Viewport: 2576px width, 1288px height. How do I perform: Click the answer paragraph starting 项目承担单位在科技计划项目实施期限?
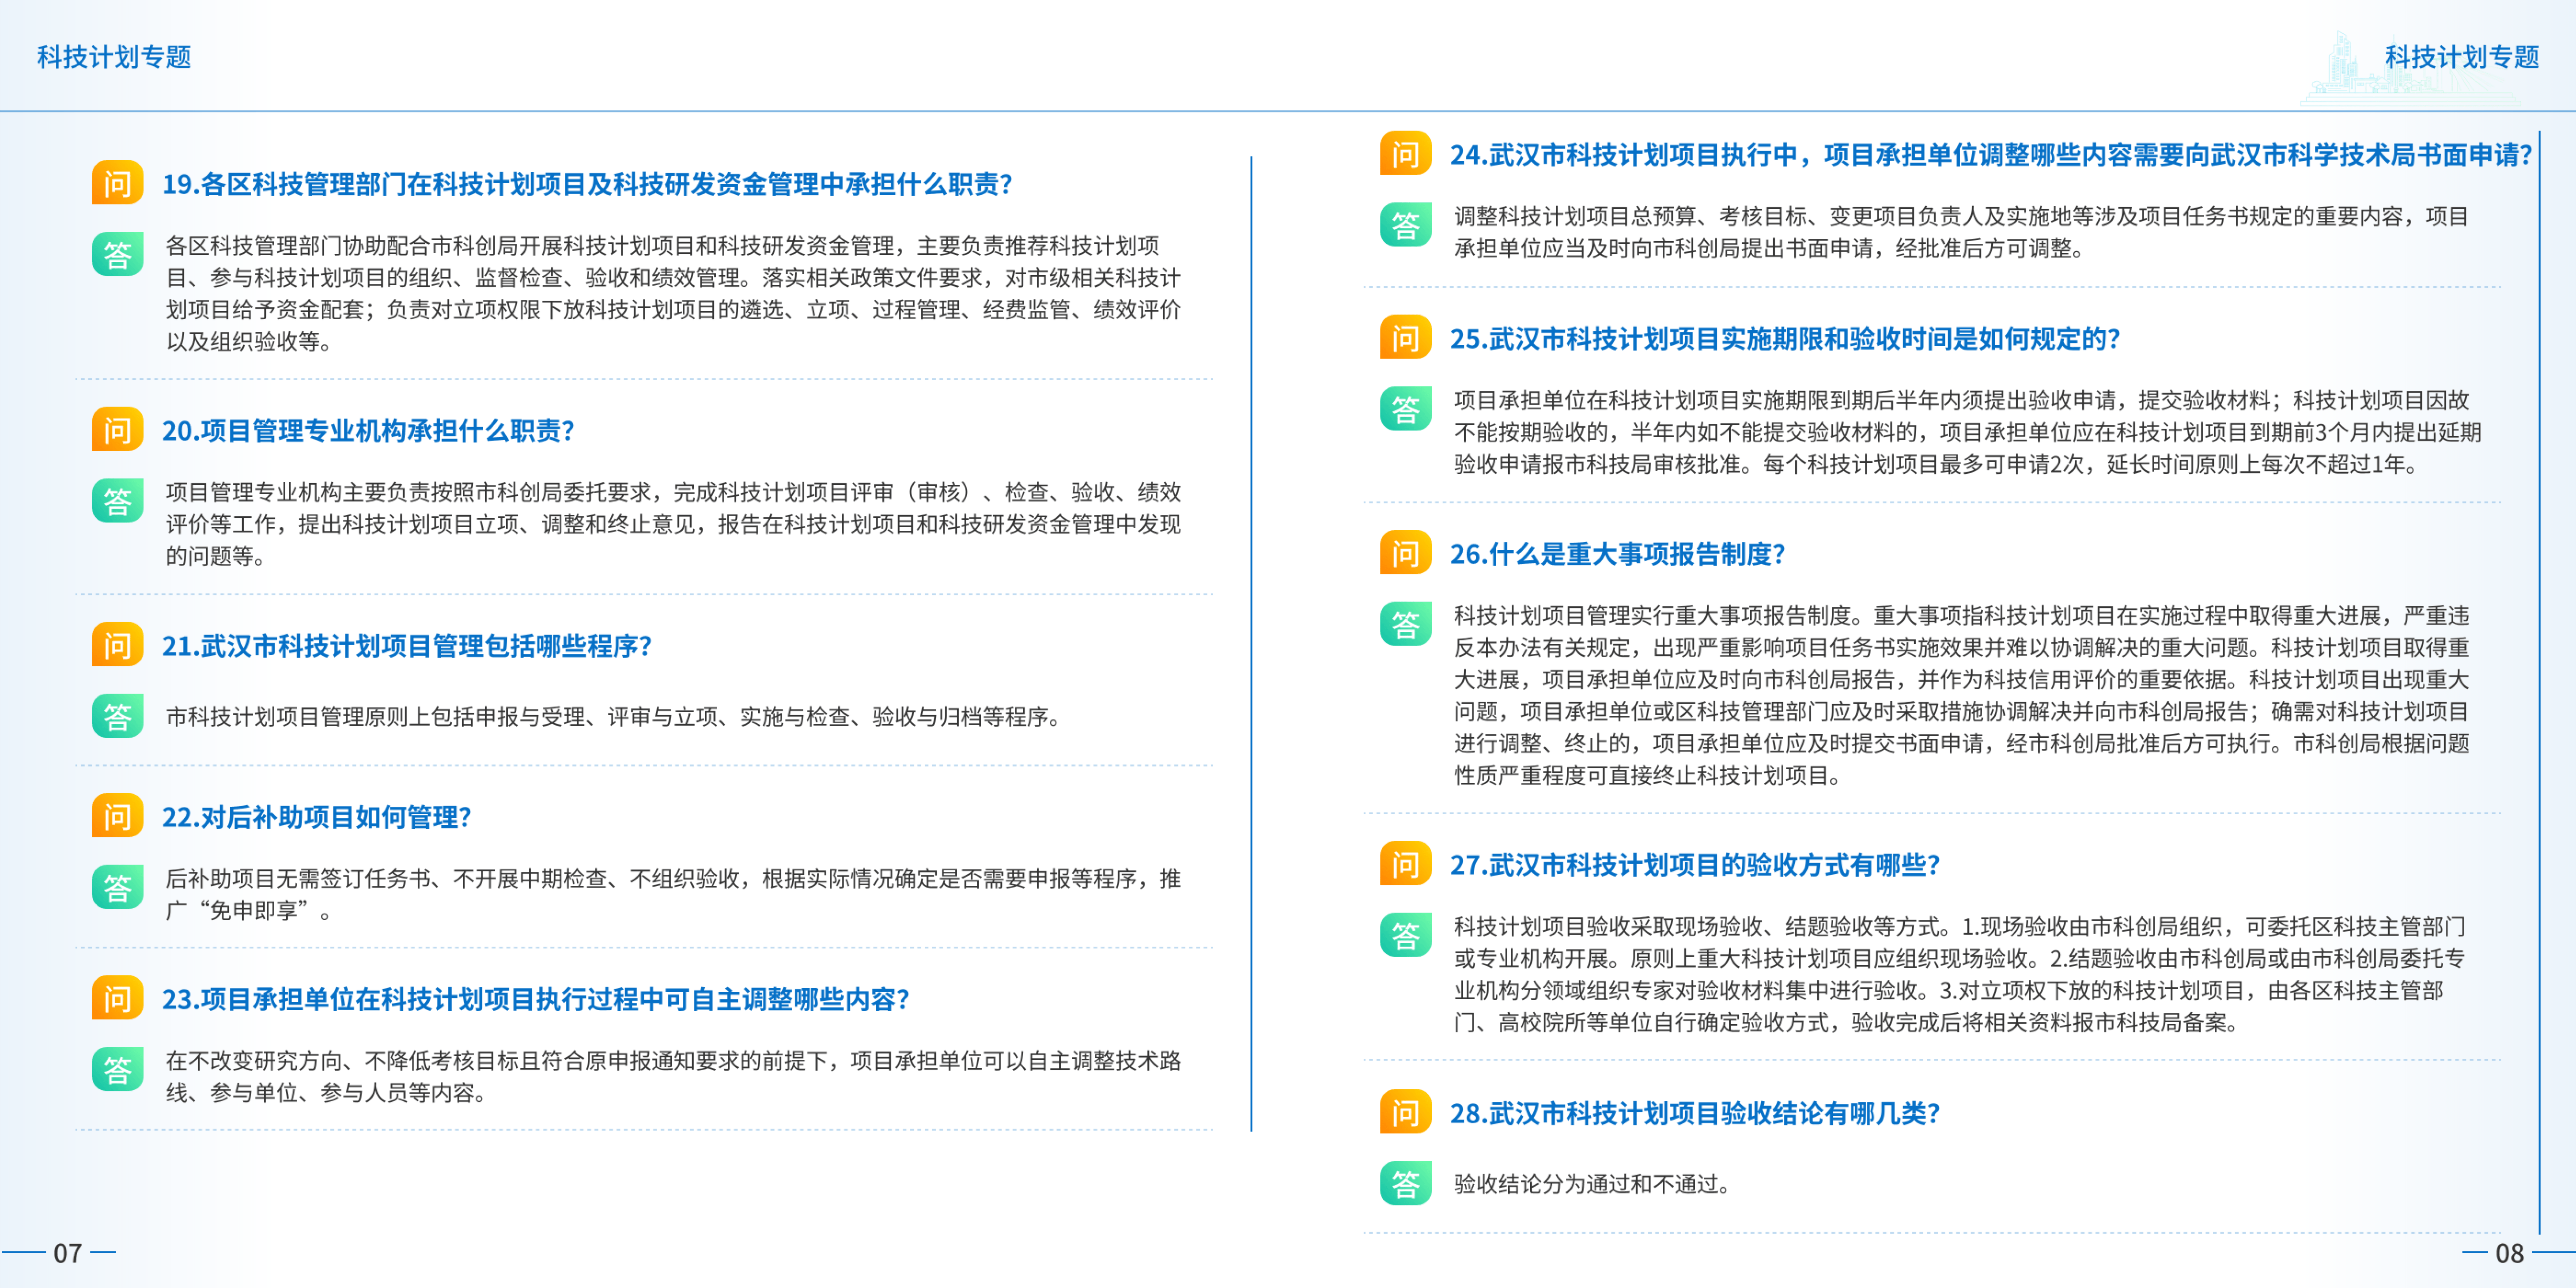(1967, 432)
